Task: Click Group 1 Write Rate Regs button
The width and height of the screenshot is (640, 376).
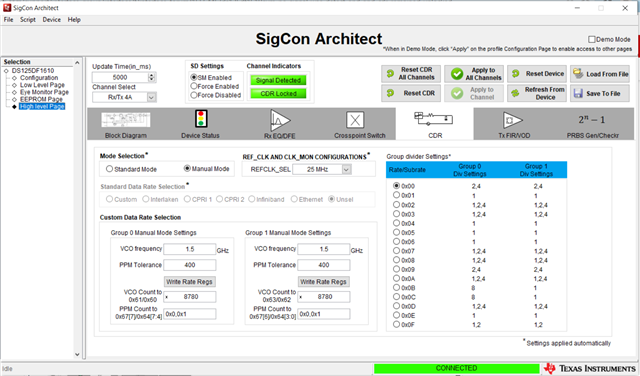Action: point(323,282)
